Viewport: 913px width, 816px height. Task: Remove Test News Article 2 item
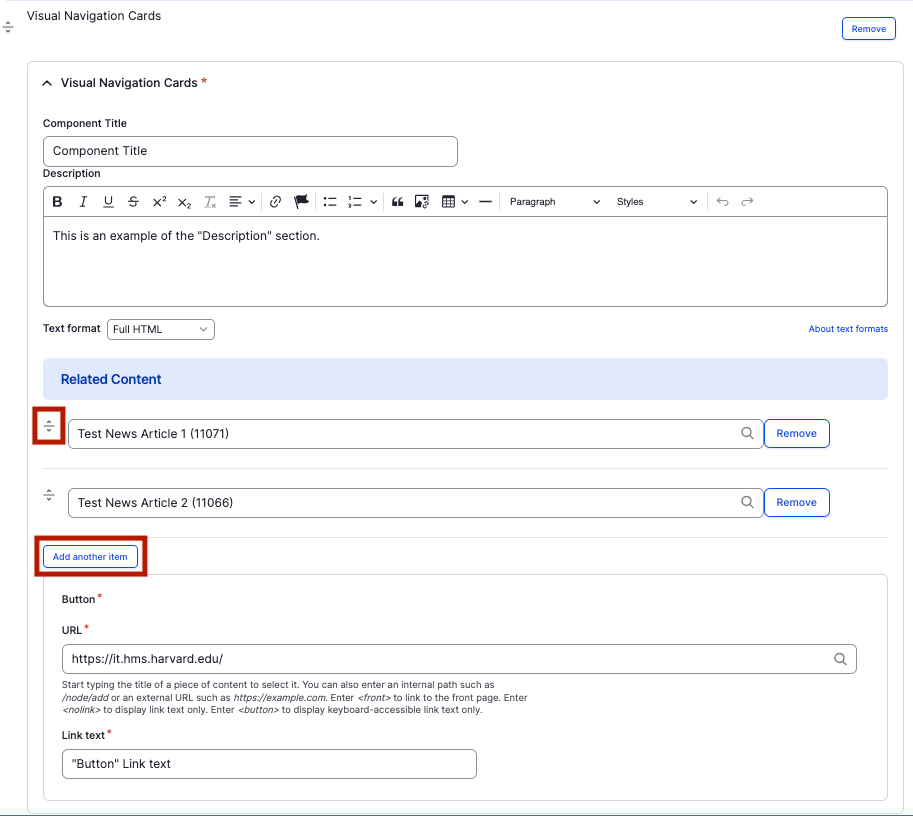pos(796,503)
